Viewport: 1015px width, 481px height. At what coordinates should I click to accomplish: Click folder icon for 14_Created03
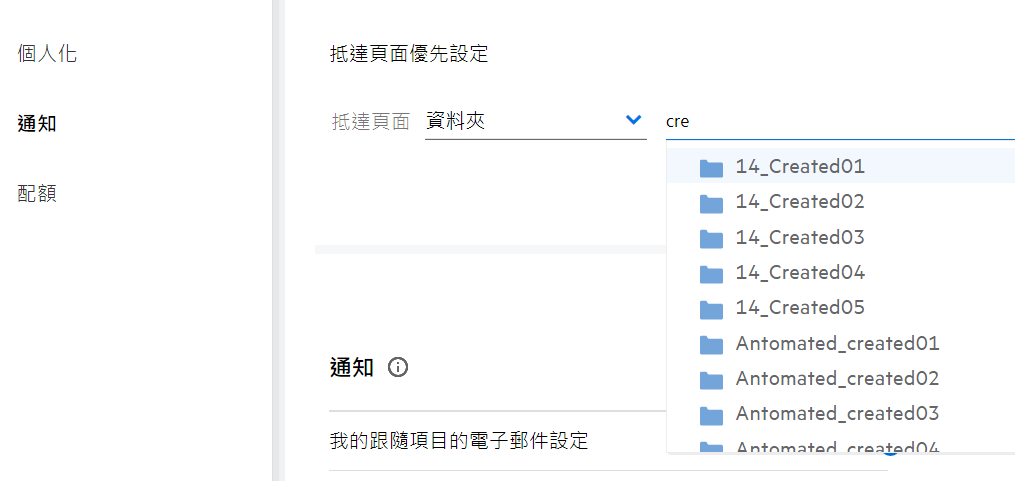click(x=711, y=238)
